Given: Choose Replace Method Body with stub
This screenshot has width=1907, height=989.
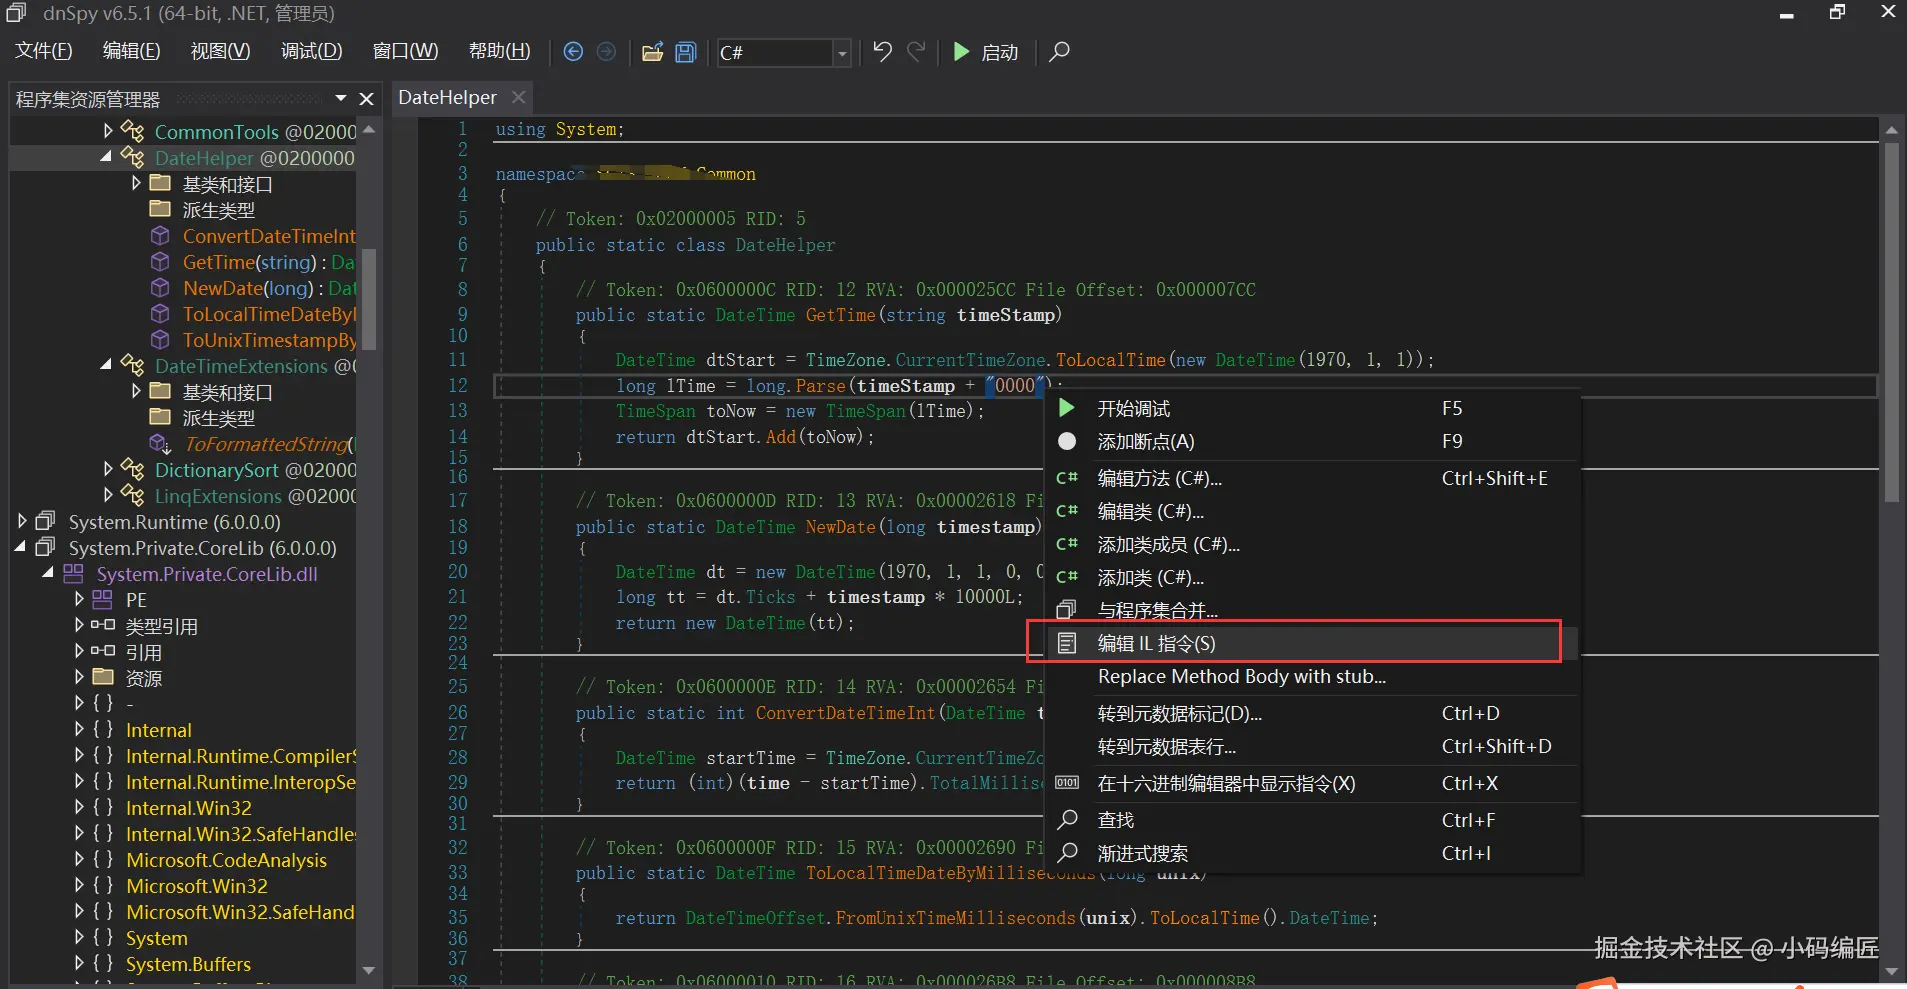Looking at the screenshot, I should 1241,677.
